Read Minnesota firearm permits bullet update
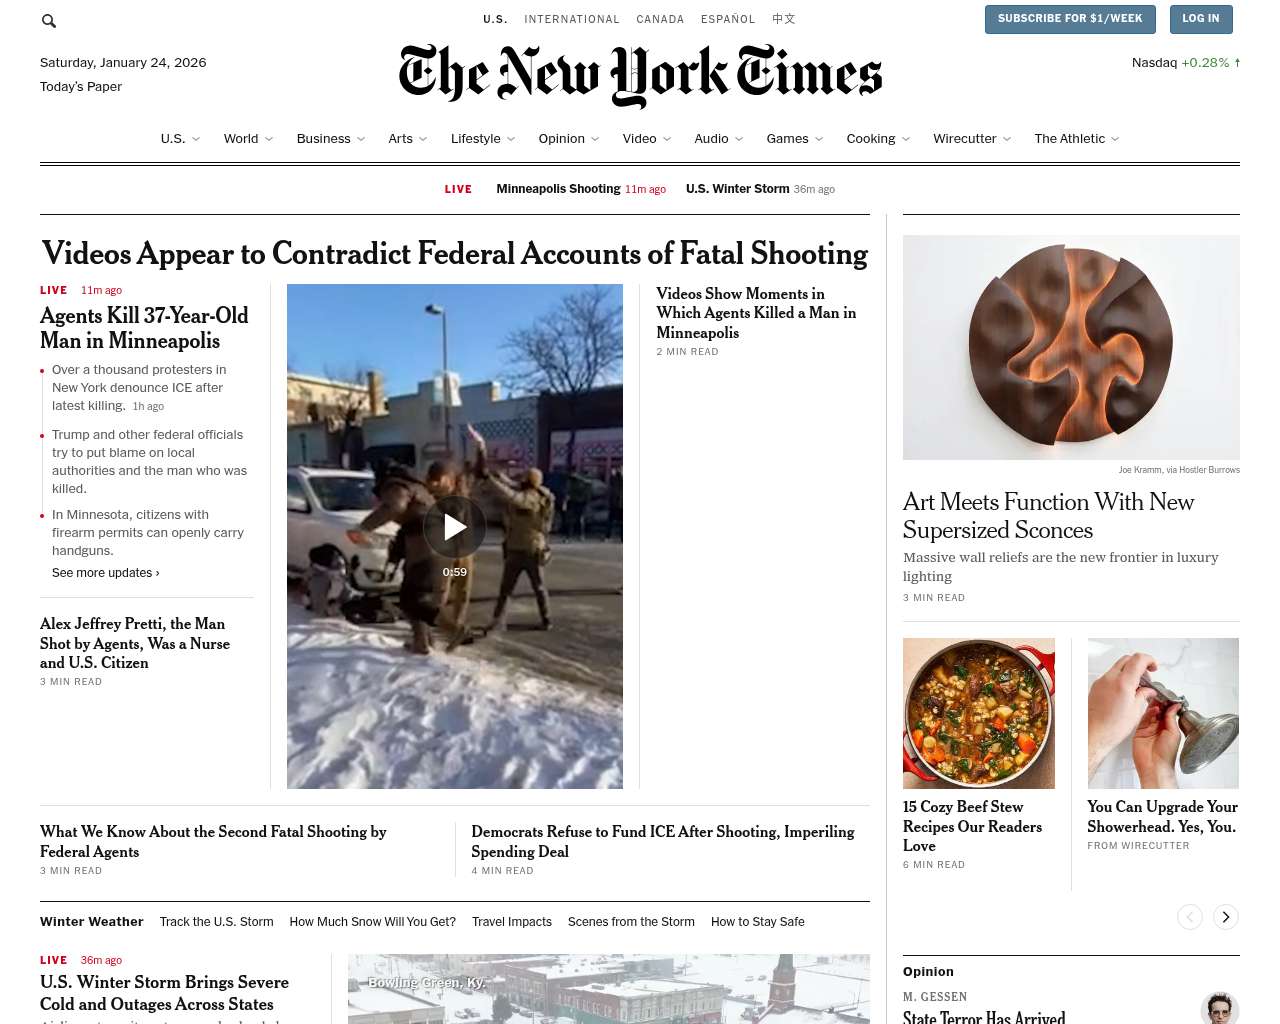1280x1024 pixels. tap(148, 533)
